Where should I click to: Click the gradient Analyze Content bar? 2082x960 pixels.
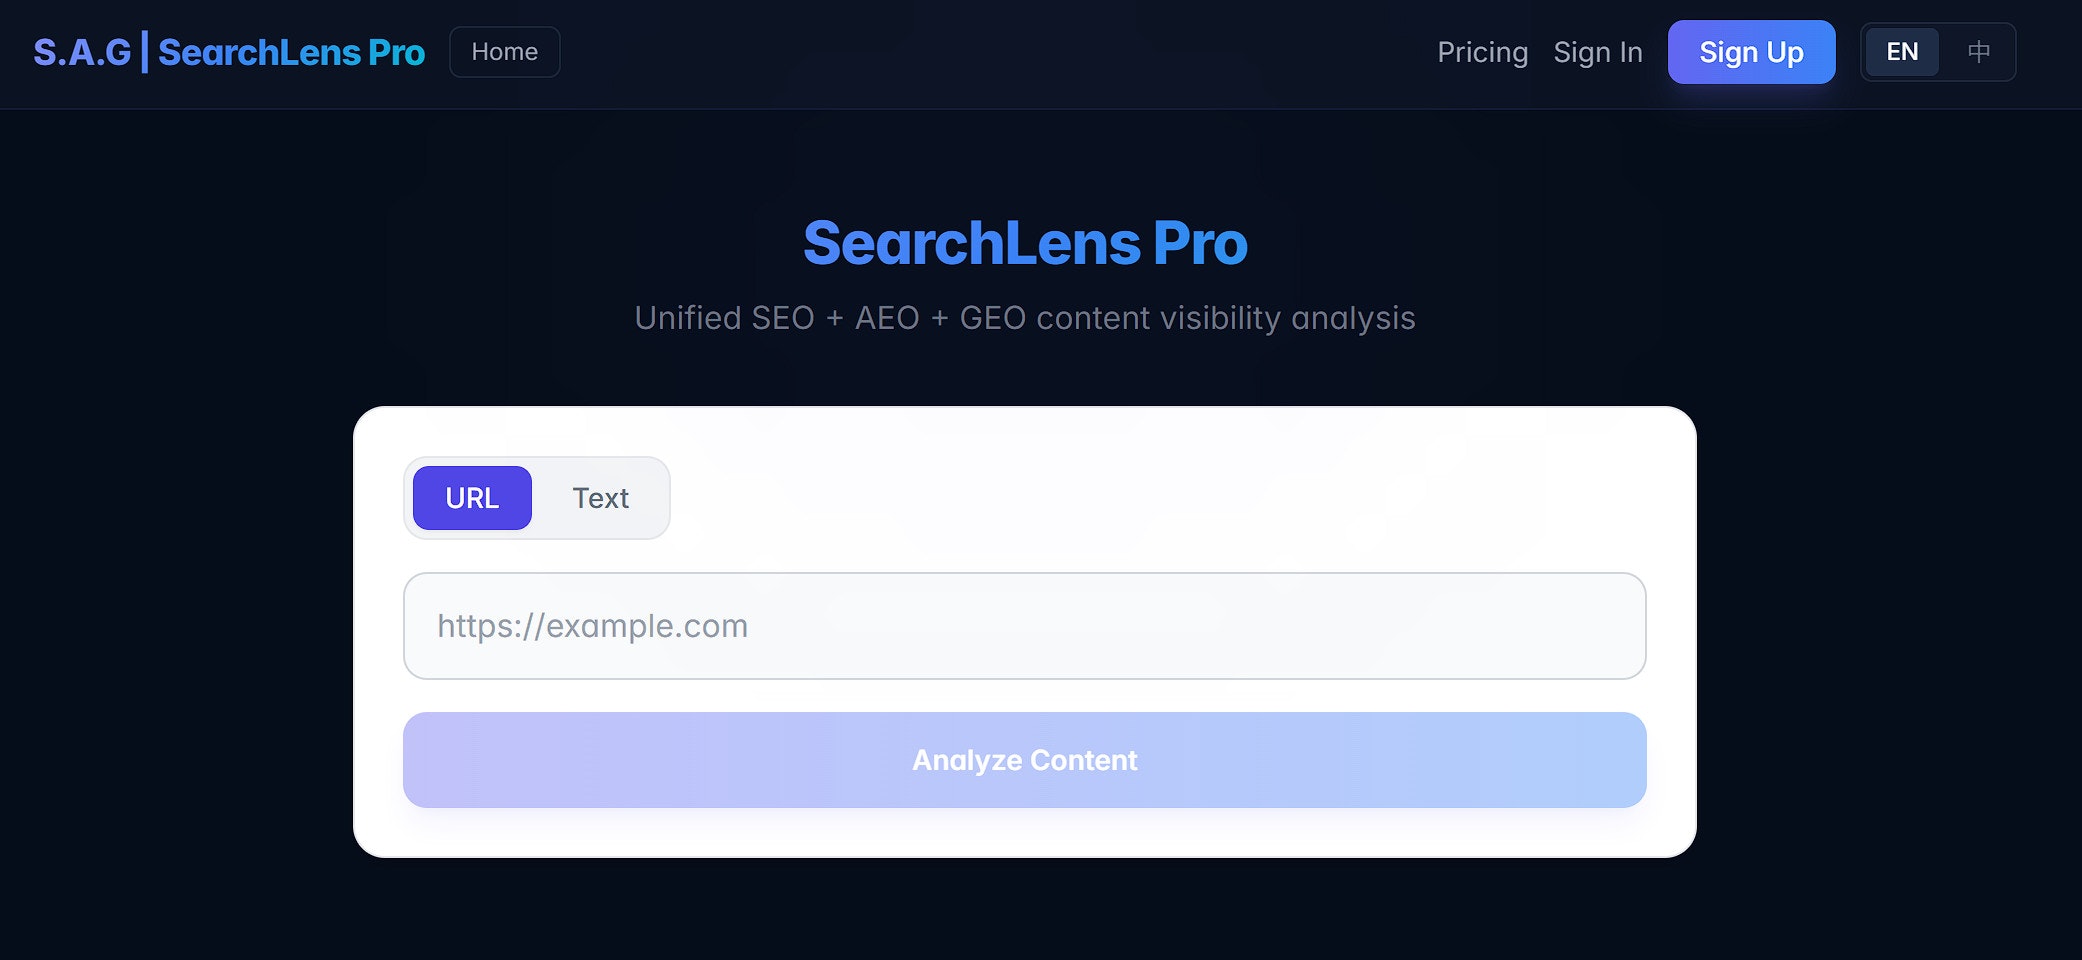click(1024, 760)
